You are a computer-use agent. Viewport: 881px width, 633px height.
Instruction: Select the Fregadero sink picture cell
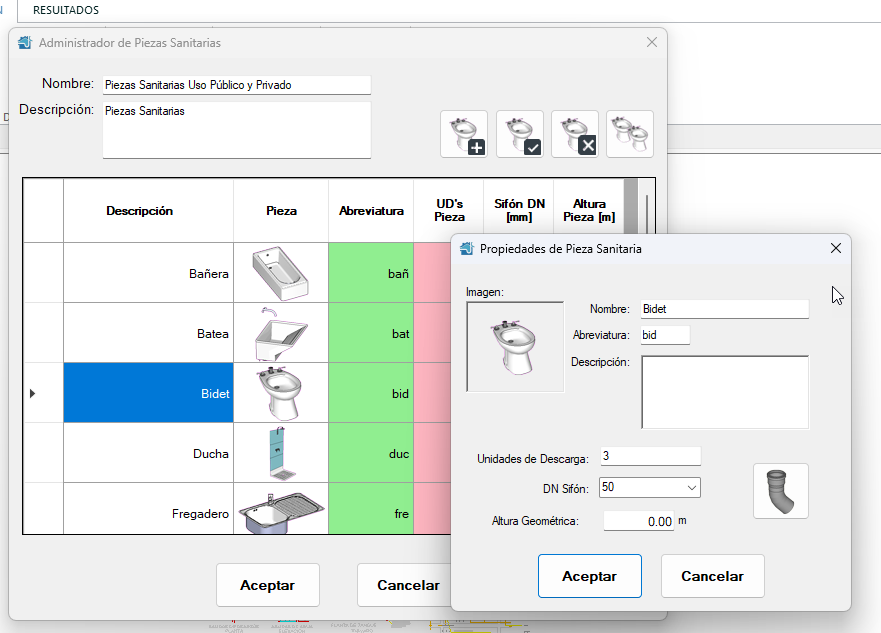click(281, 508)
